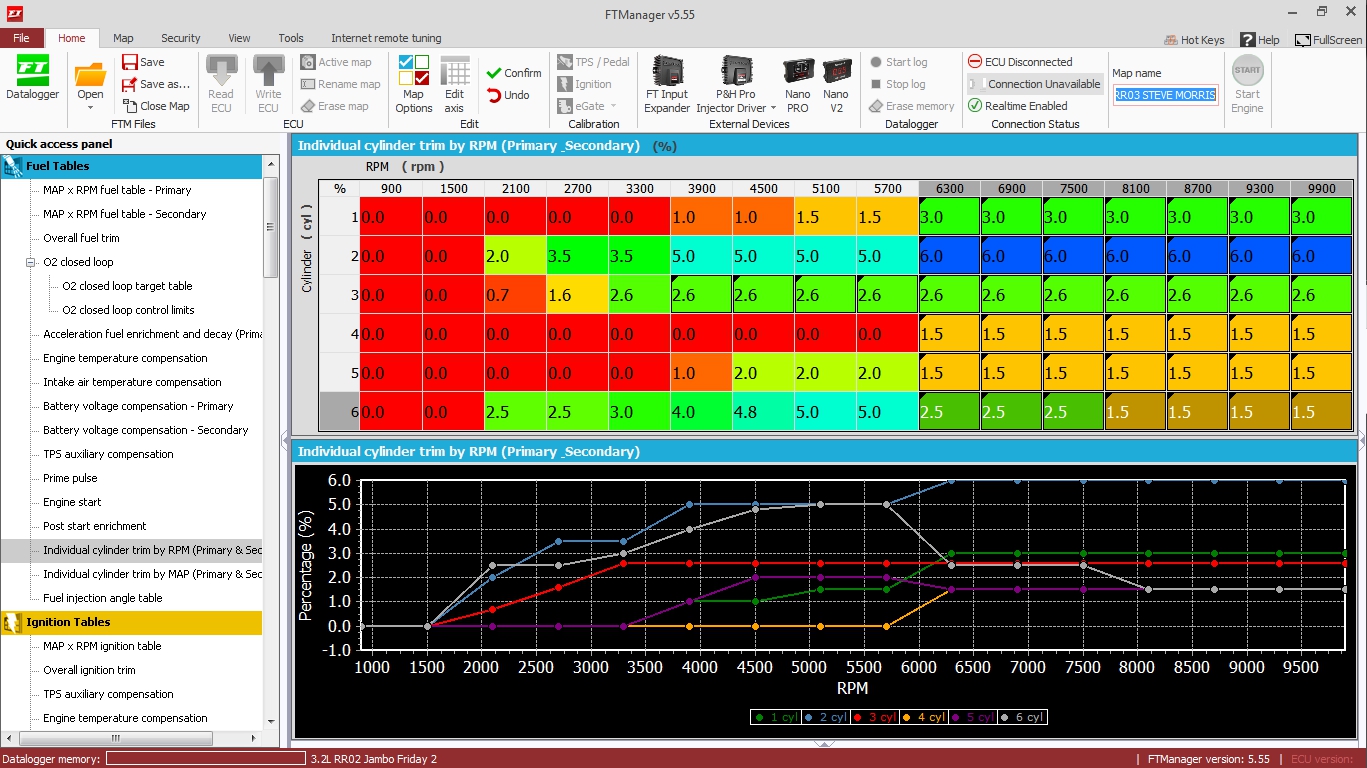Toggle the 1 cyl legend series

click(x=775, y=717)
